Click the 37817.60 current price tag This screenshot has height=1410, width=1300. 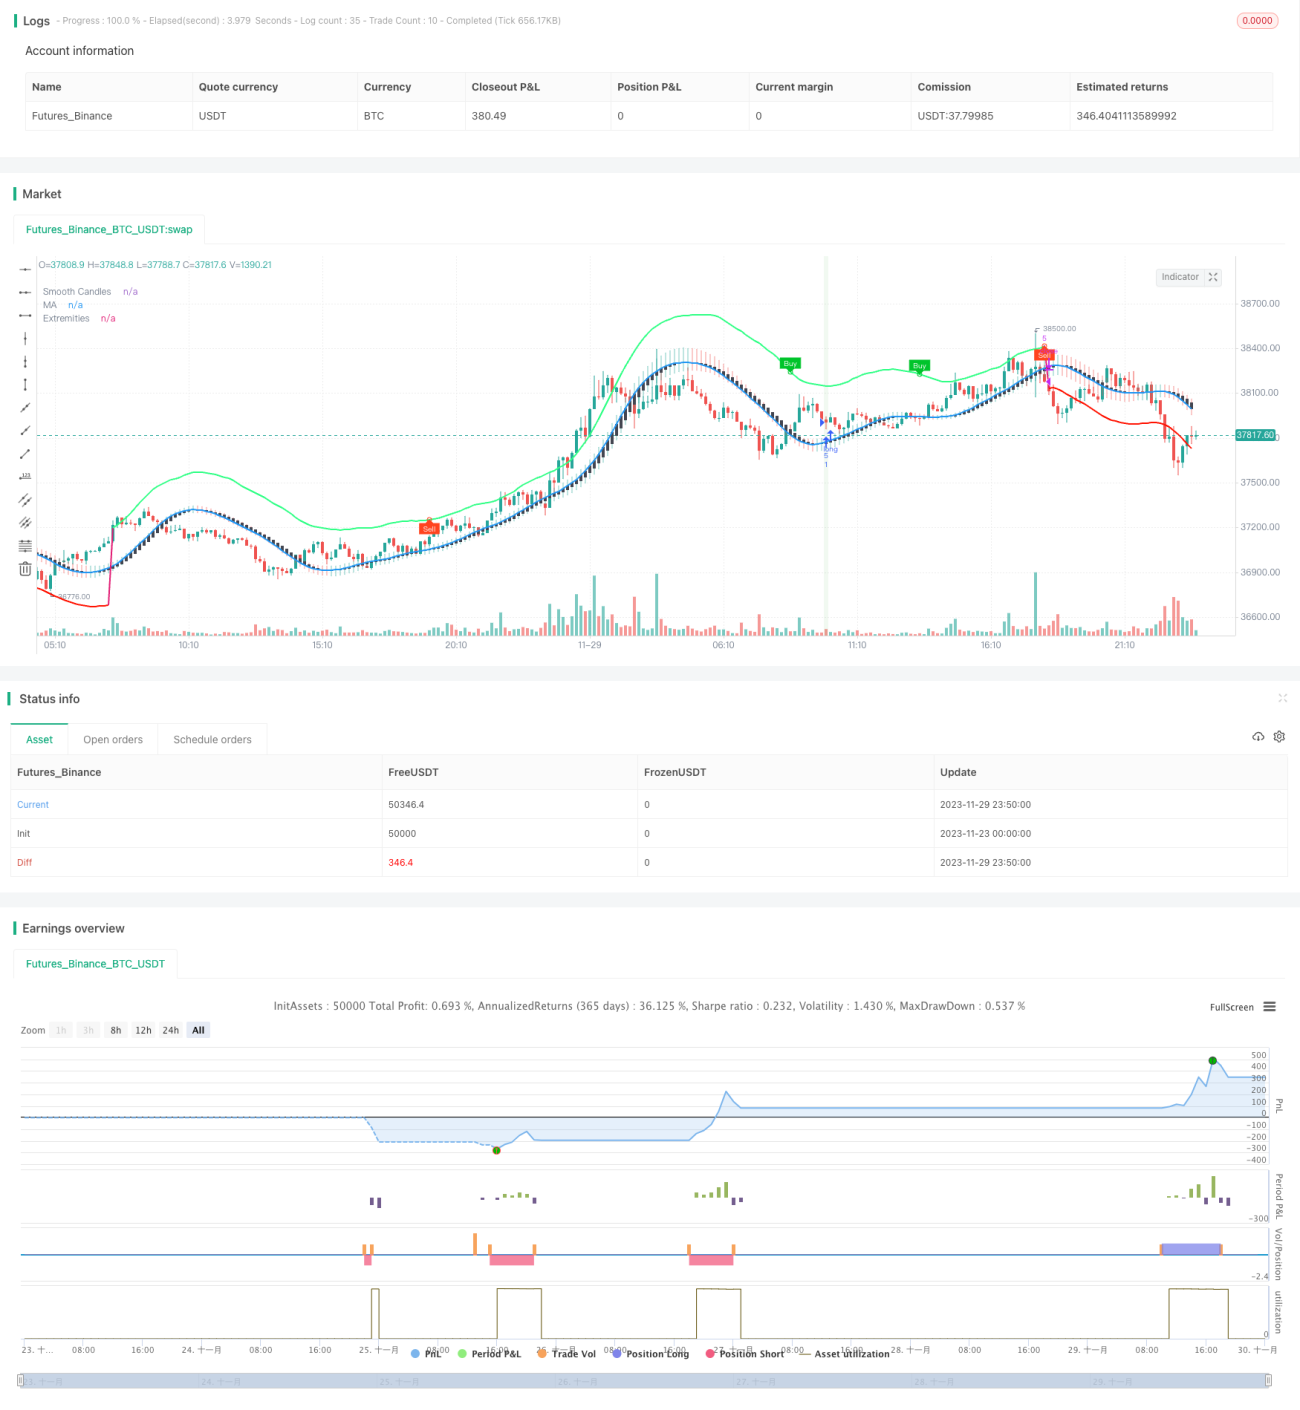coord(1255,435)
